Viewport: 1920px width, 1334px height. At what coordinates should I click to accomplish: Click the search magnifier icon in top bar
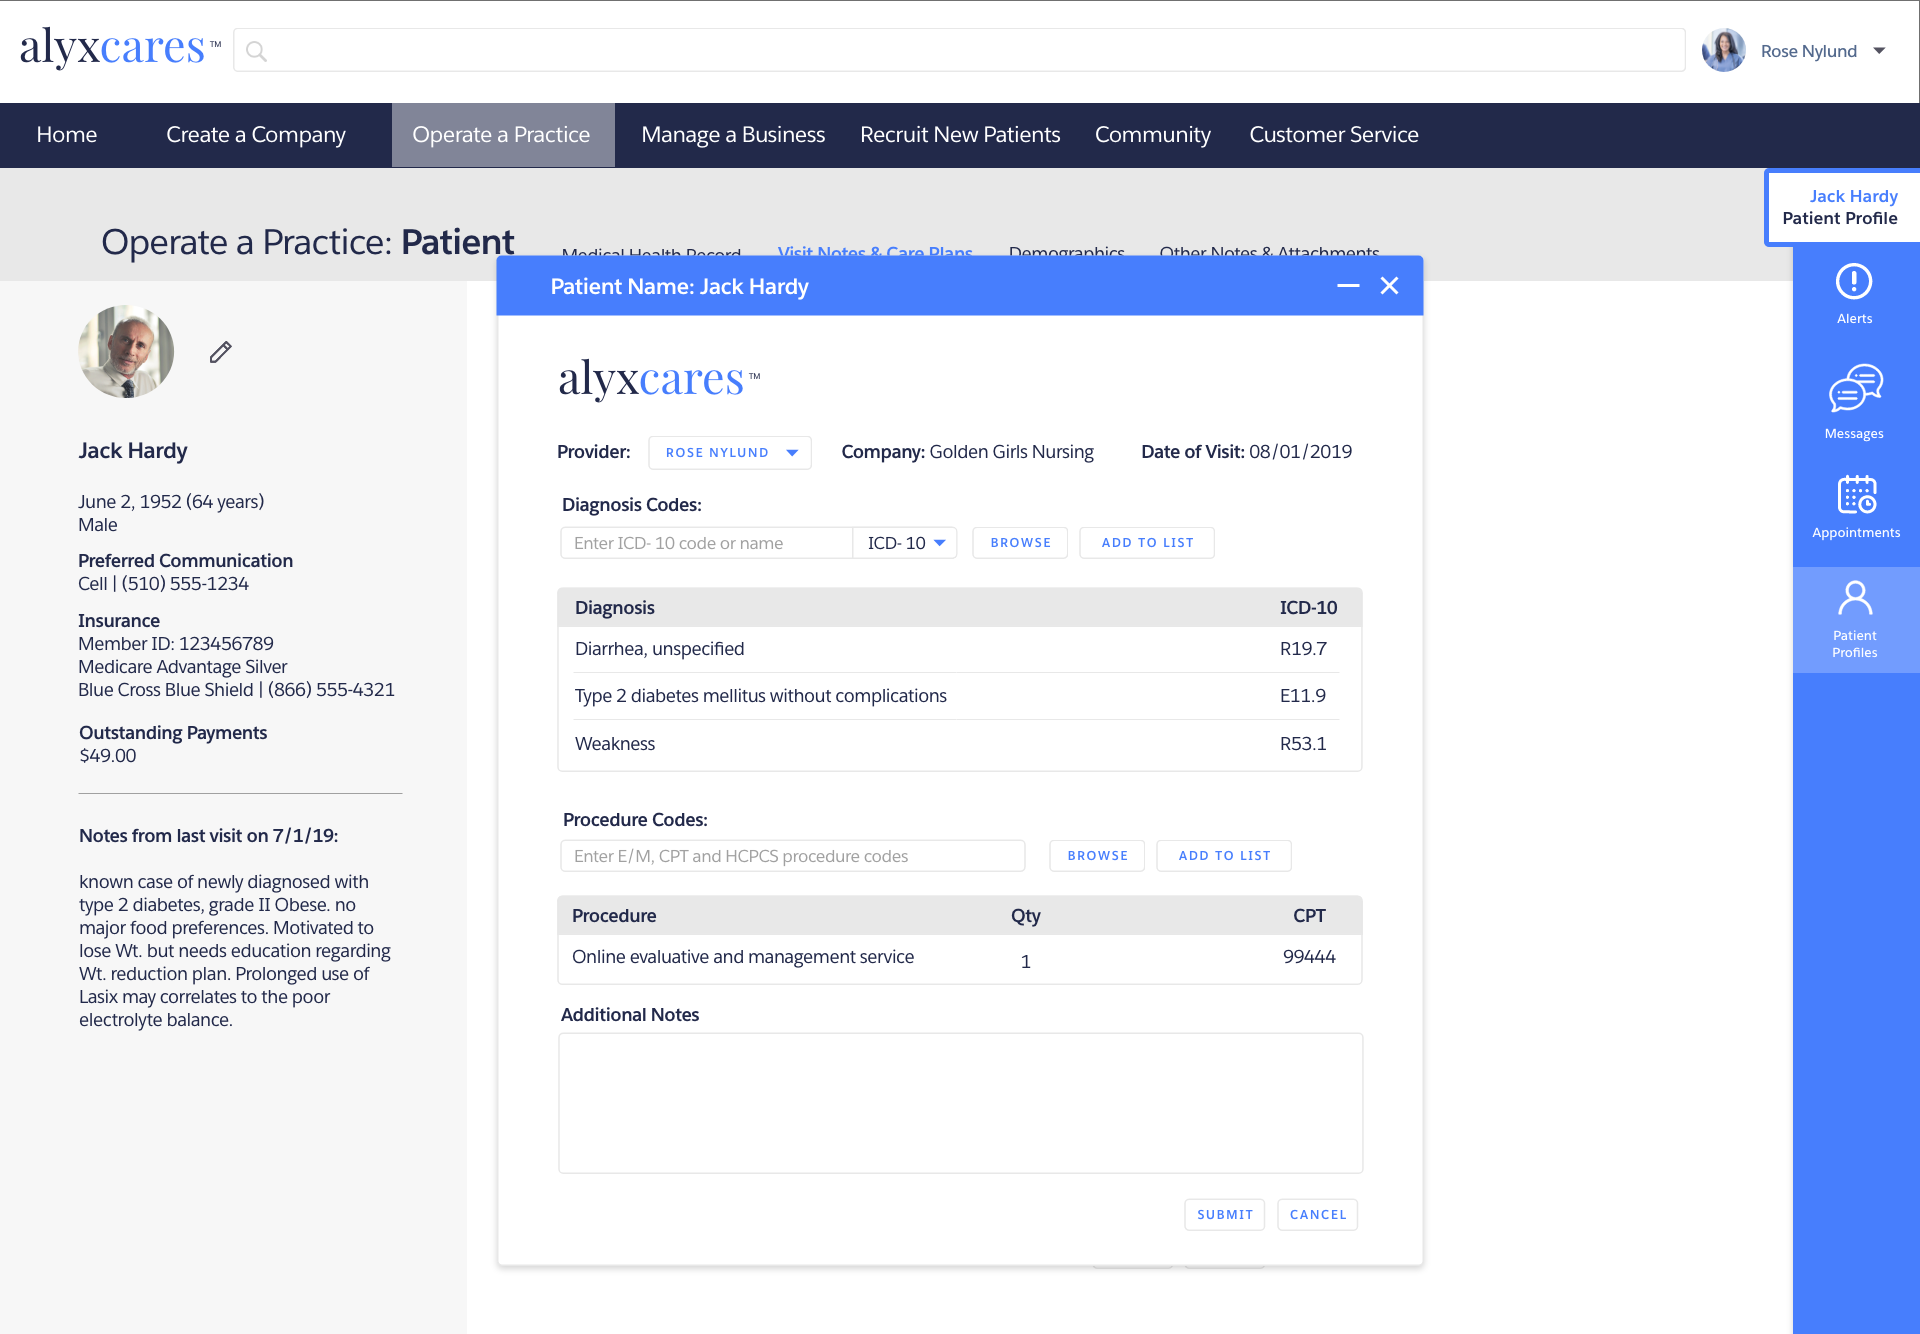tap(257, 51)
